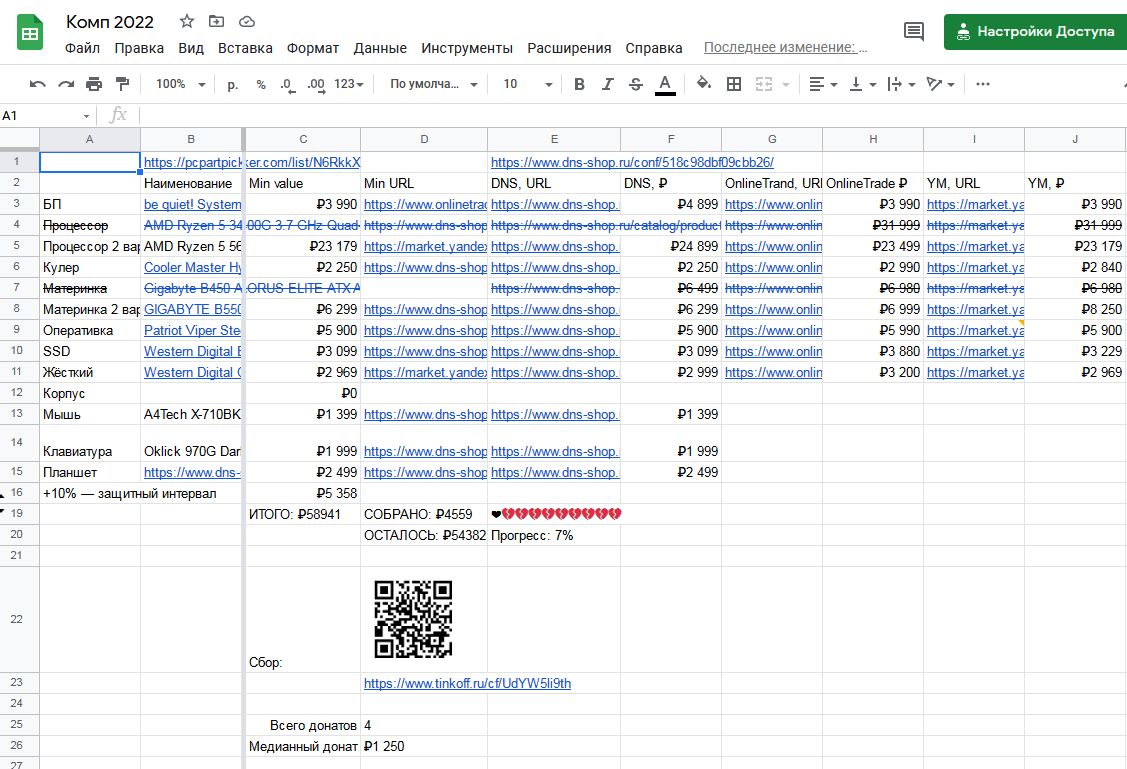Open the Вид menu
Image resolution: width=1127 pixels, height=769 pixels.
pos(191,48)
